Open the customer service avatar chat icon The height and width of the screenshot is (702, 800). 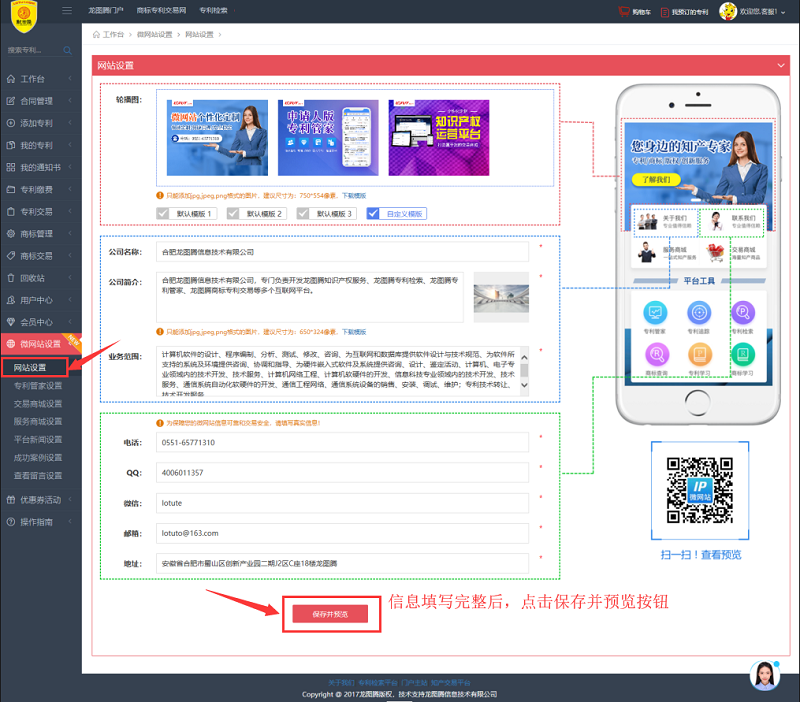(765, 675)
